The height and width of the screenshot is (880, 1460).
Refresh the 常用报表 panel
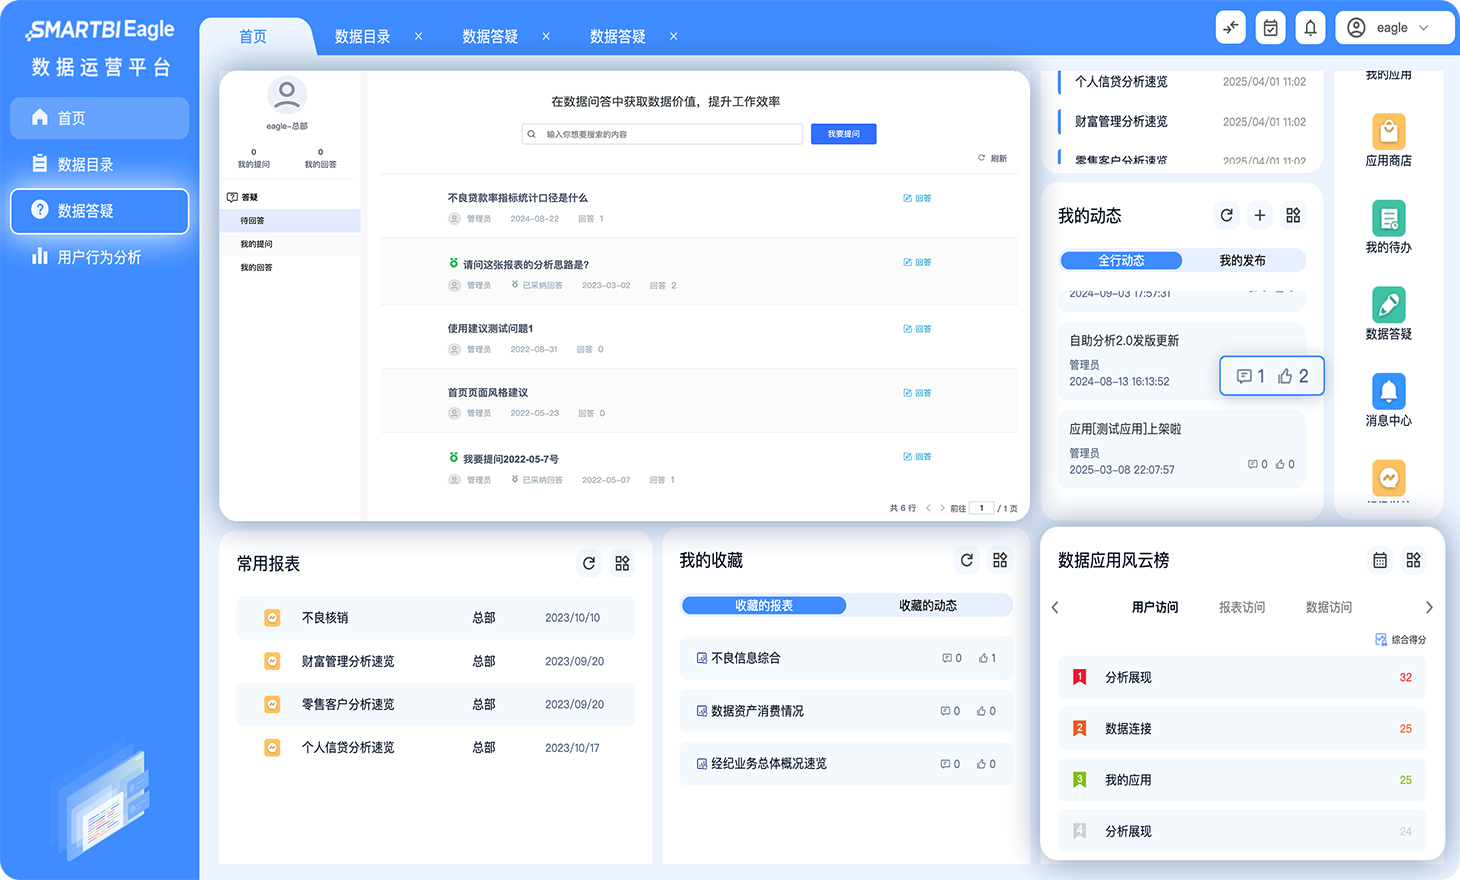(x=589, y=563)
